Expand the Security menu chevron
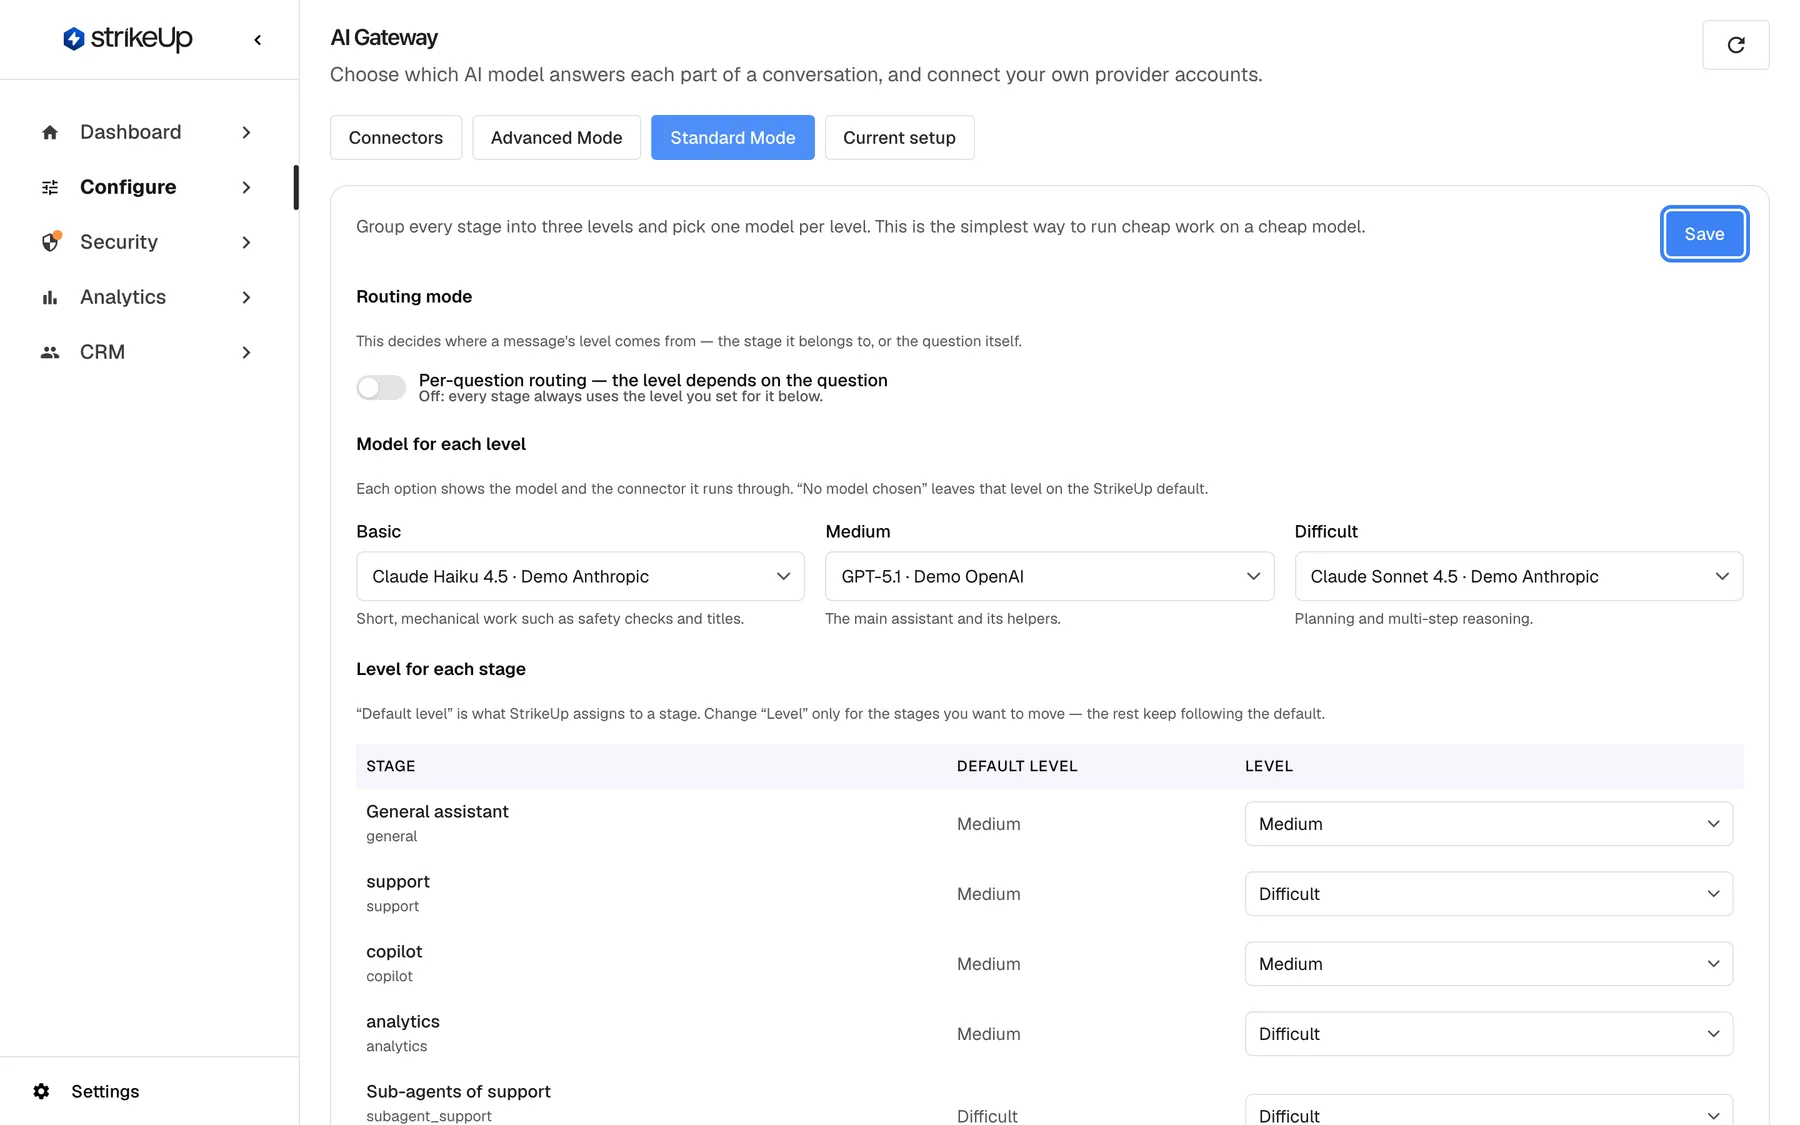The width and height of the screenshot is (1800, 1125). tap(246, 242)
